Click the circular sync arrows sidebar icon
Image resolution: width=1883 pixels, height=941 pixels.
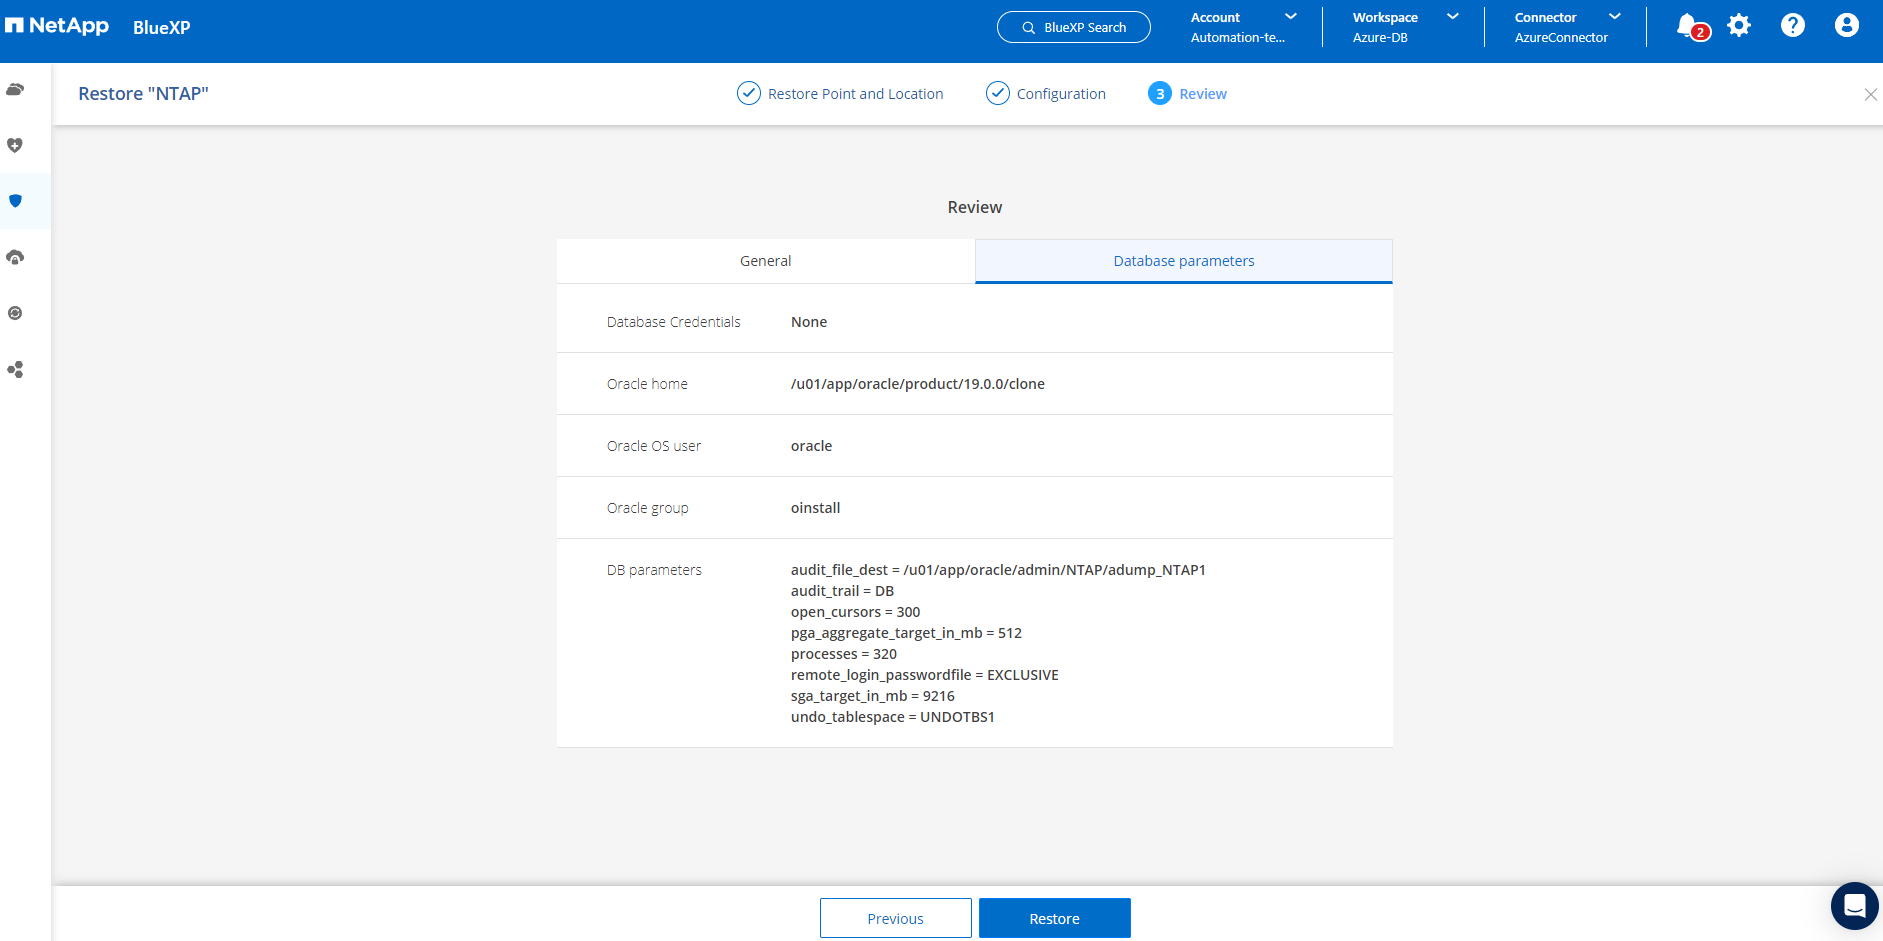(15, 314)
